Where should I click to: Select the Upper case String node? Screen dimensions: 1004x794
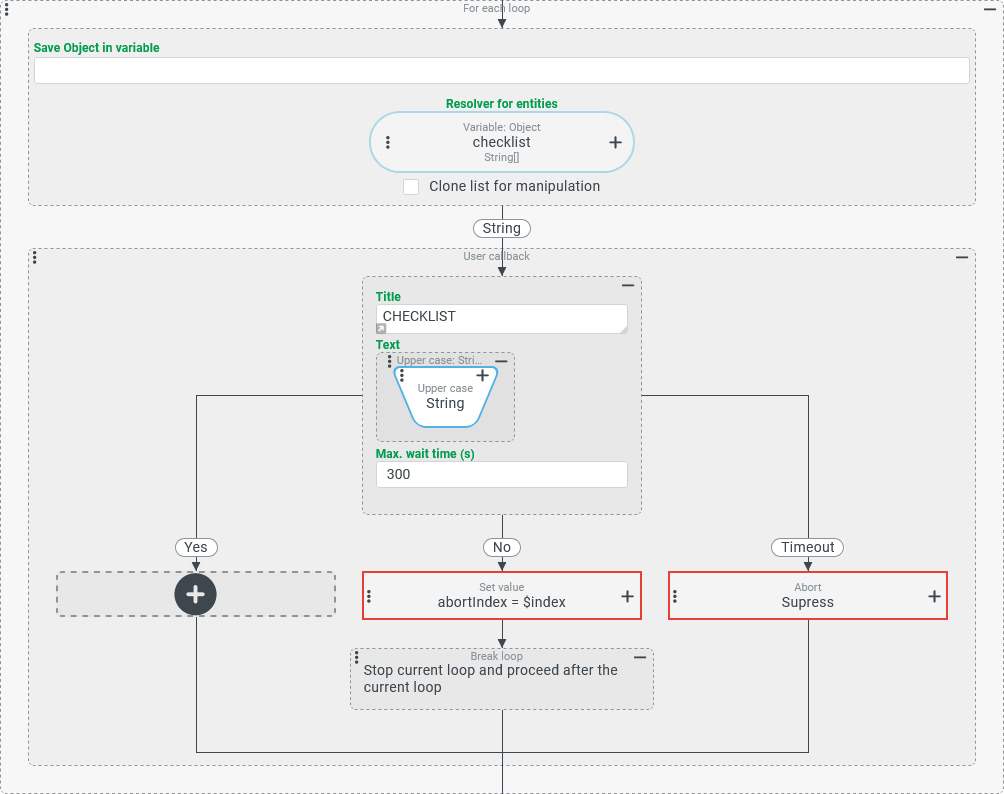pyautogui.click(x=445, y=397)
